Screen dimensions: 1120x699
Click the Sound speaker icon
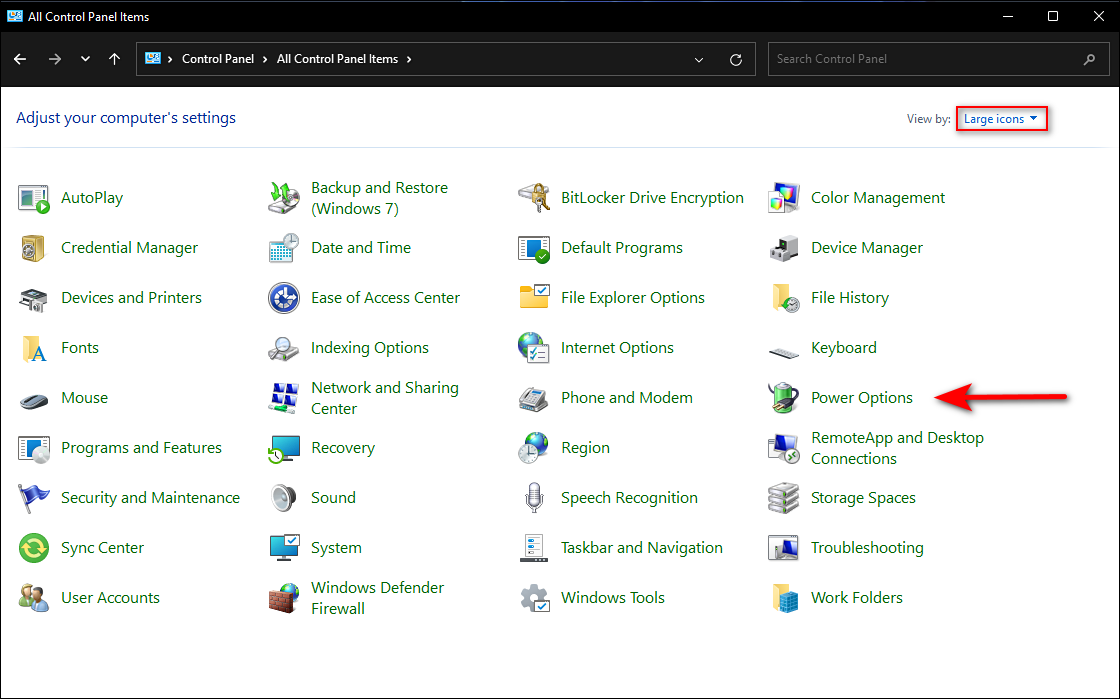pos(284,498)
